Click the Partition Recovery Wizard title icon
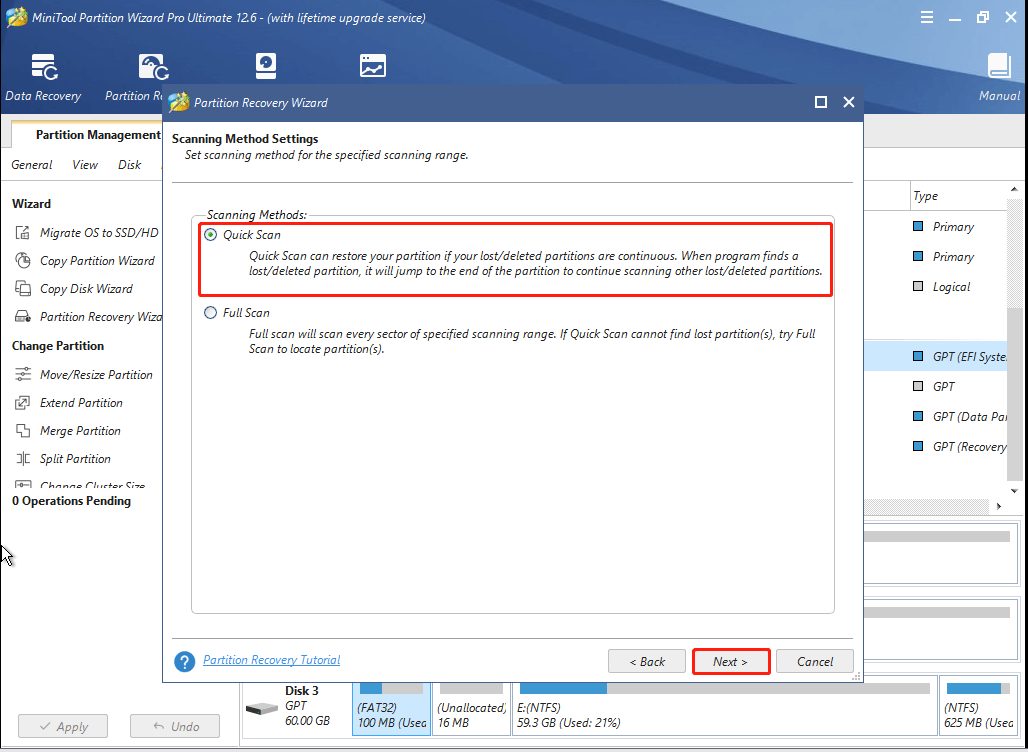This screenshot has width=1028, height=752. (x=178, y=103)
